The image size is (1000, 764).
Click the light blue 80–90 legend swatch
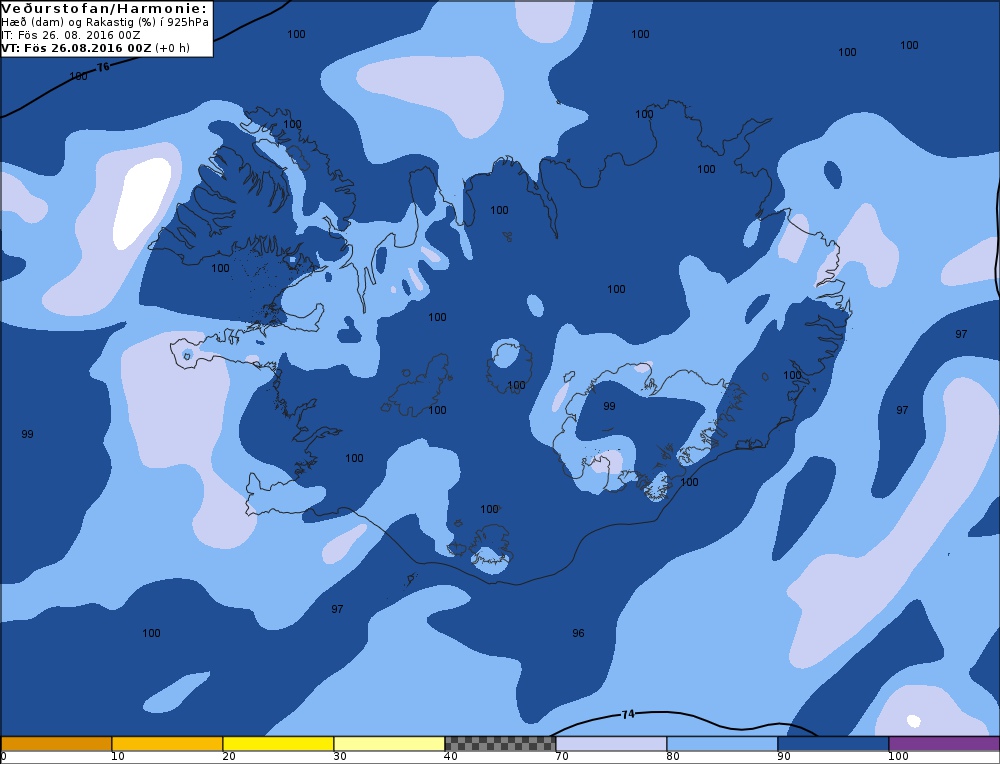tap(722, 744)
